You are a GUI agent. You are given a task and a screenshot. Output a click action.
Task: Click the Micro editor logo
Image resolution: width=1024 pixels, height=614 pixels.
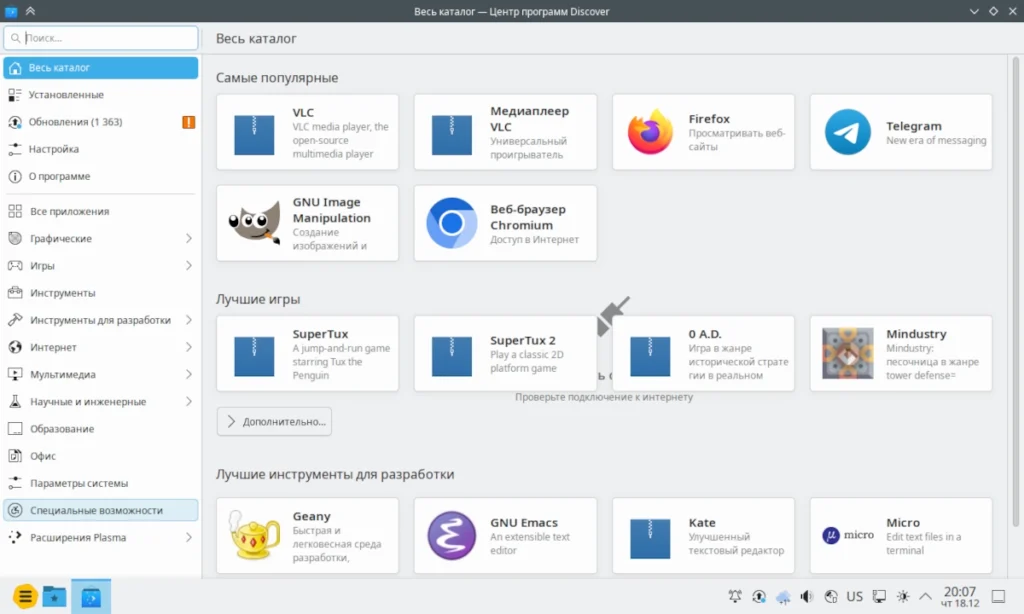[847, 536]
